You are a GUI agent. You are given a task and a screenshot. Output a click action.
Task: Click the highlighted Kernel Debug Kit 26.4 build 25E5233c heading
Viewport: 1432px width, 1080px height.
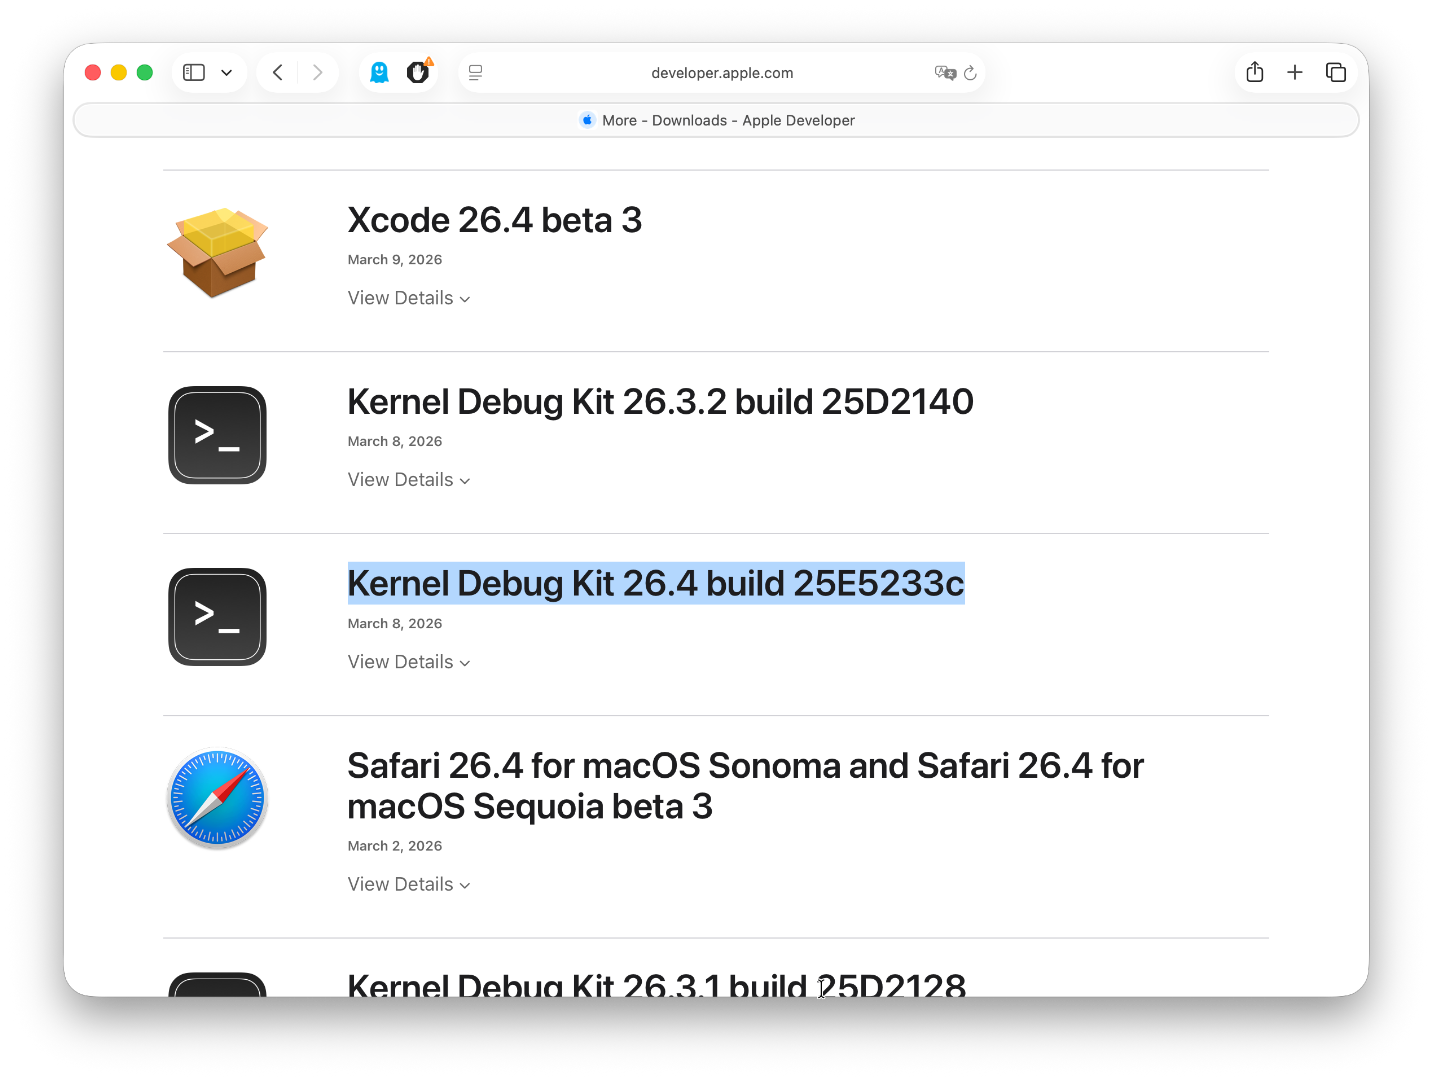[656, 584]
